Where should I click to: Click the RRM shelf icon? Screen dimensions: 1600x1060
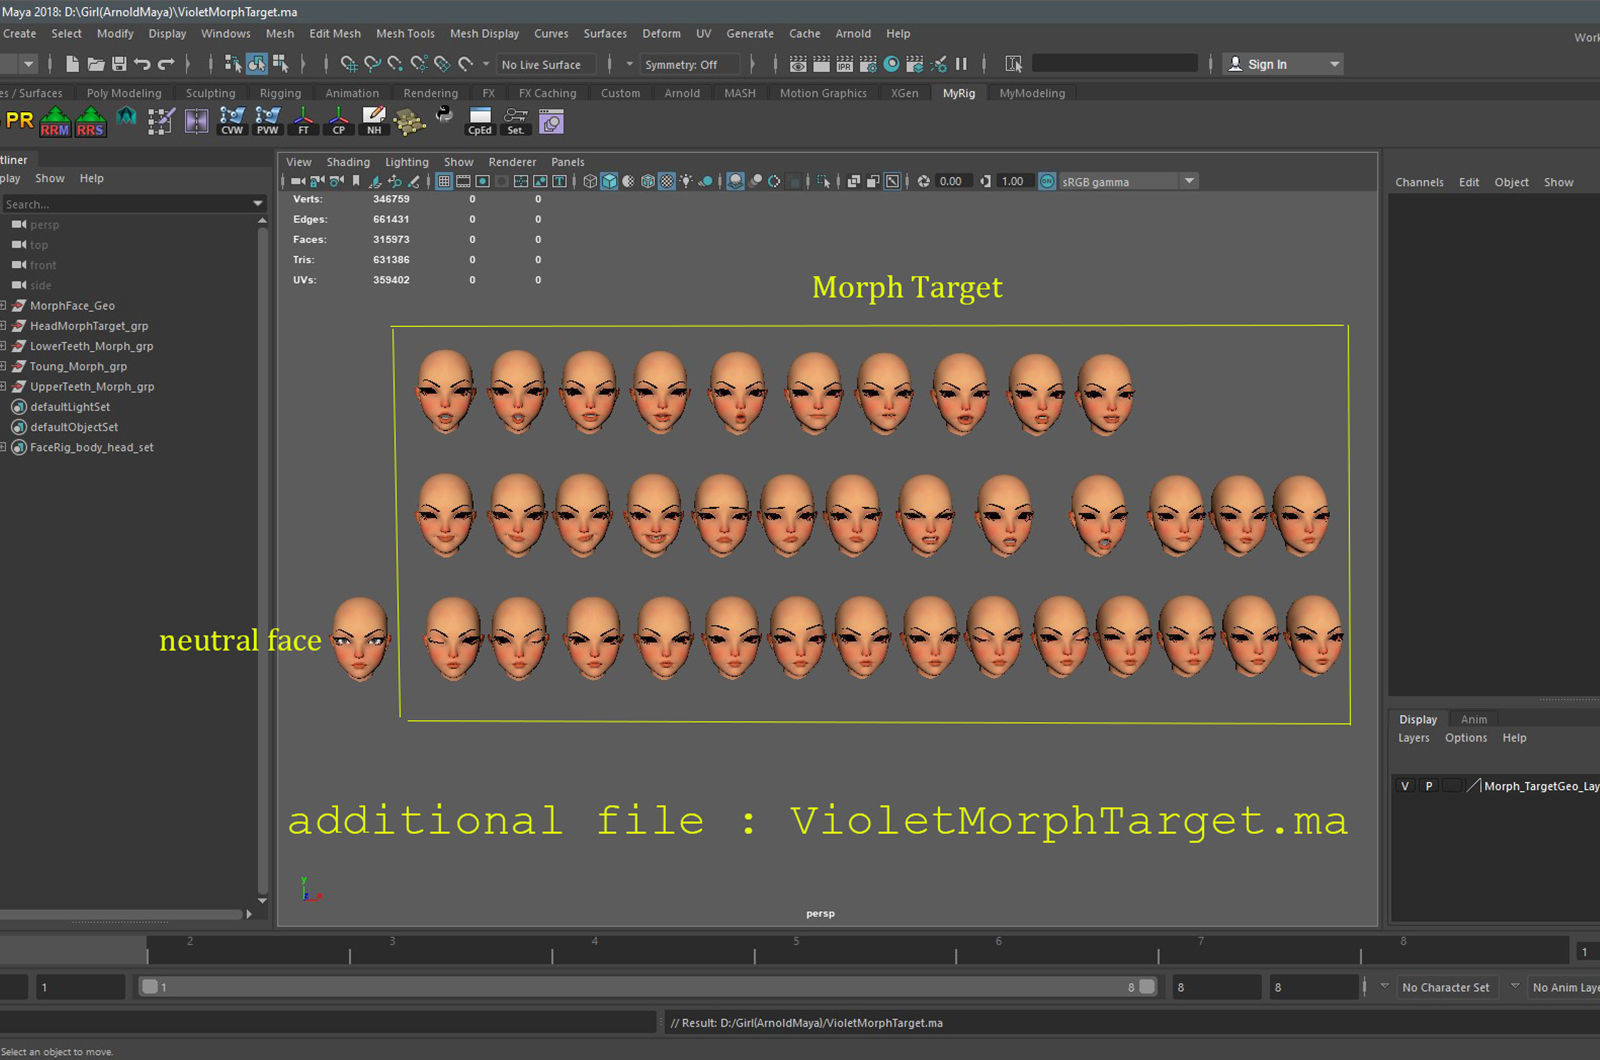[x=55, y=122]
